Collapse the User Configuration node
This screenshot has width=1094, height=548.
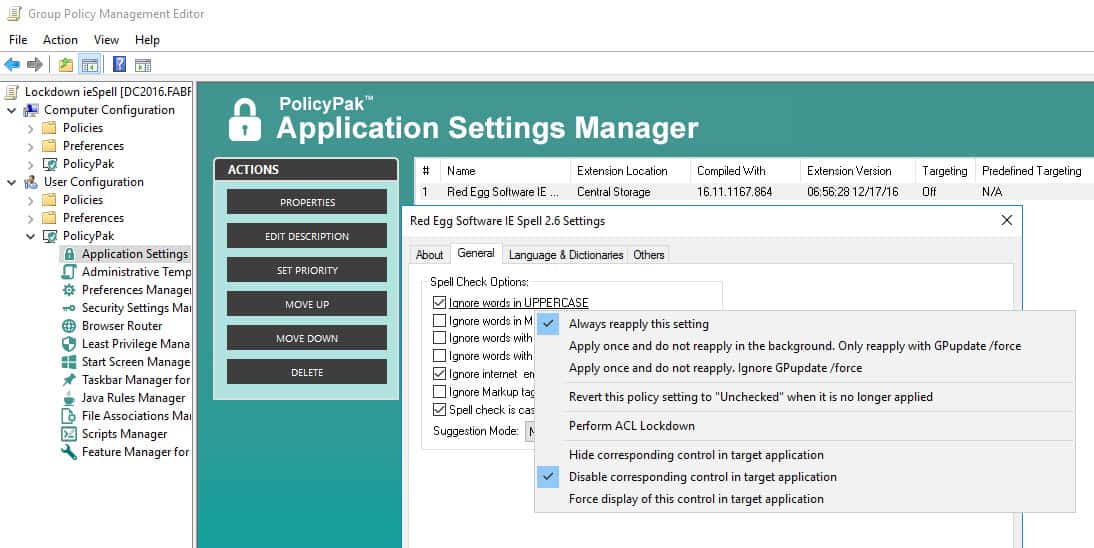12,182
